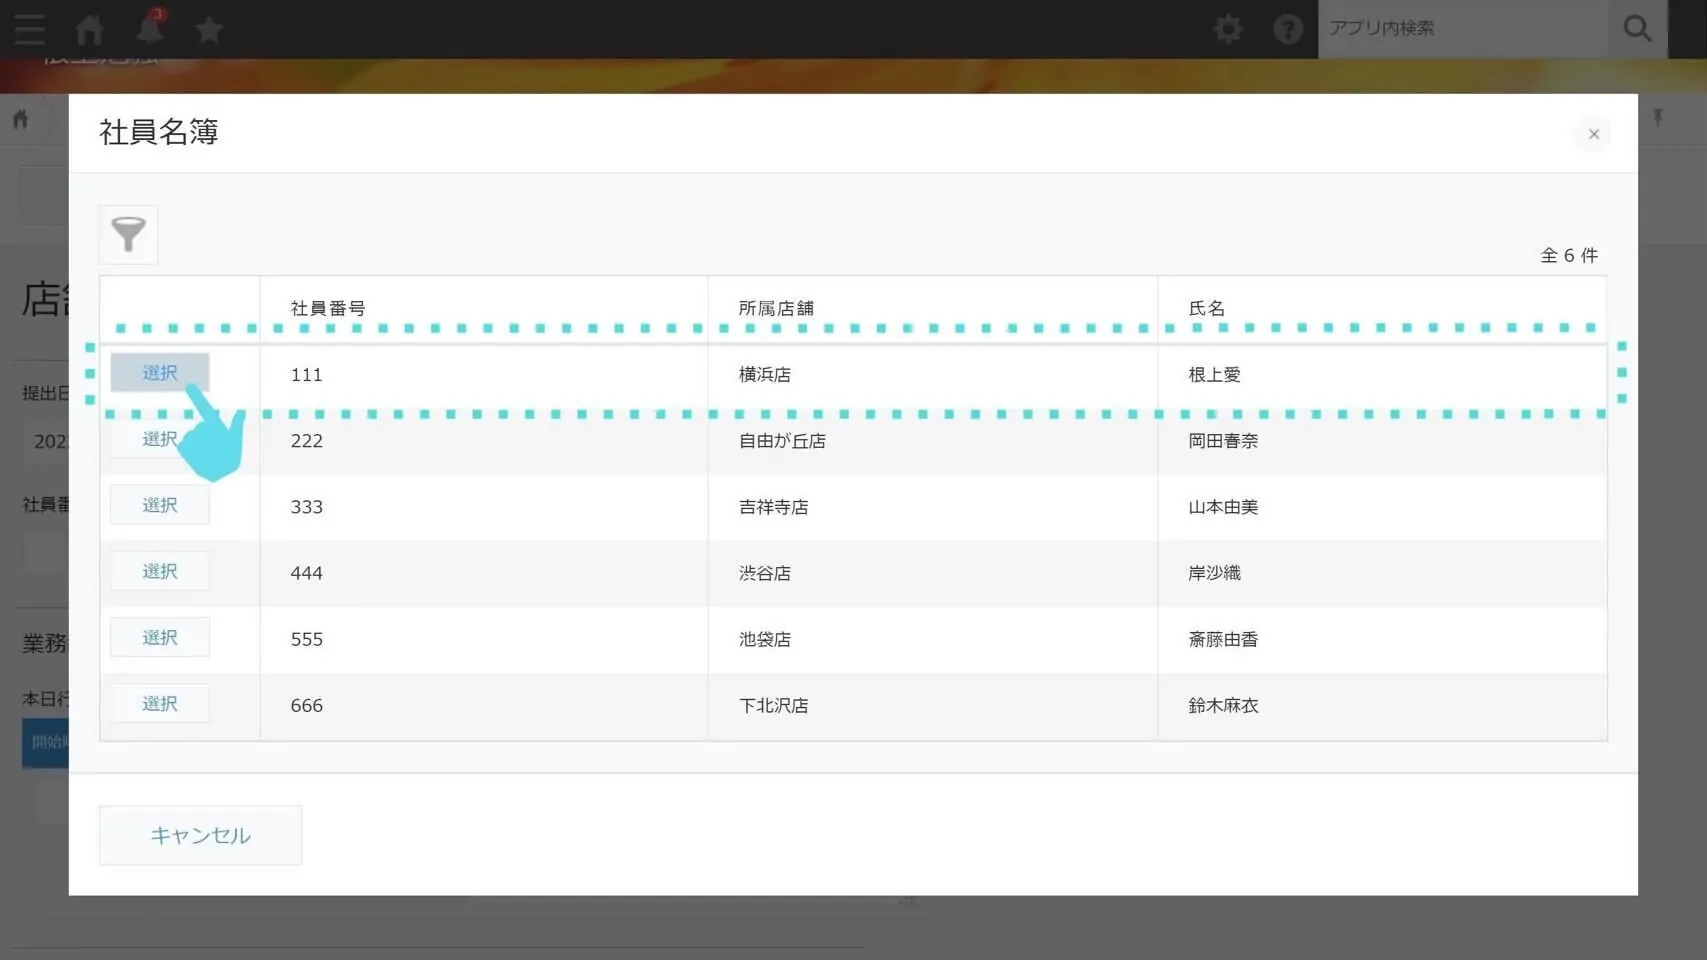
Task: Open notifications bell icon
Action: click(x=150, y=29)
